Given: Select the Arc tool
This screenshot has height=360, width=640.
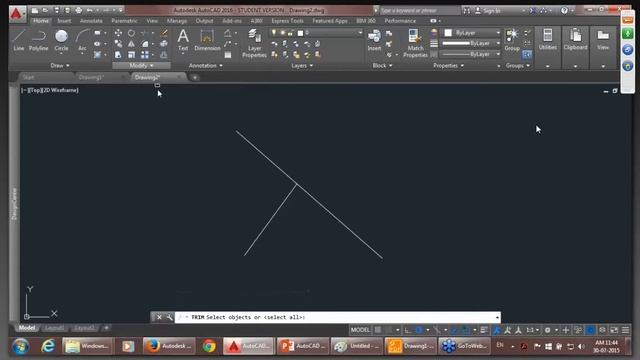Looking at the screenshot, I should click(x=82, y=40).
